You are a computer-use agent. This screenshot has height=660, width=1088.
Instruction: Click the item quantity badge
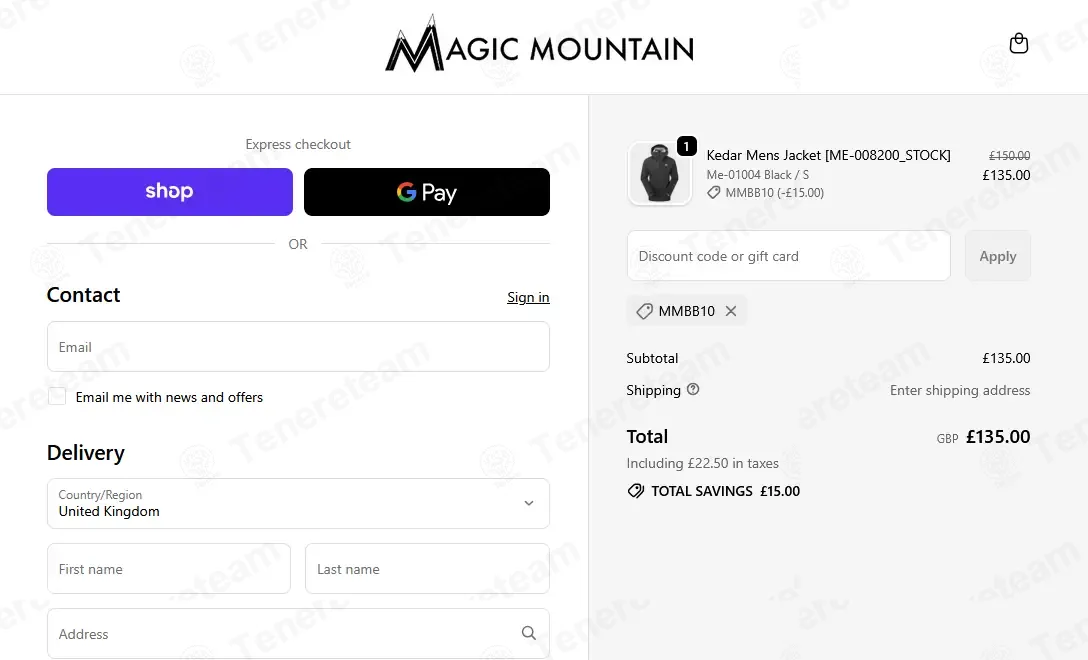point(686,146)
